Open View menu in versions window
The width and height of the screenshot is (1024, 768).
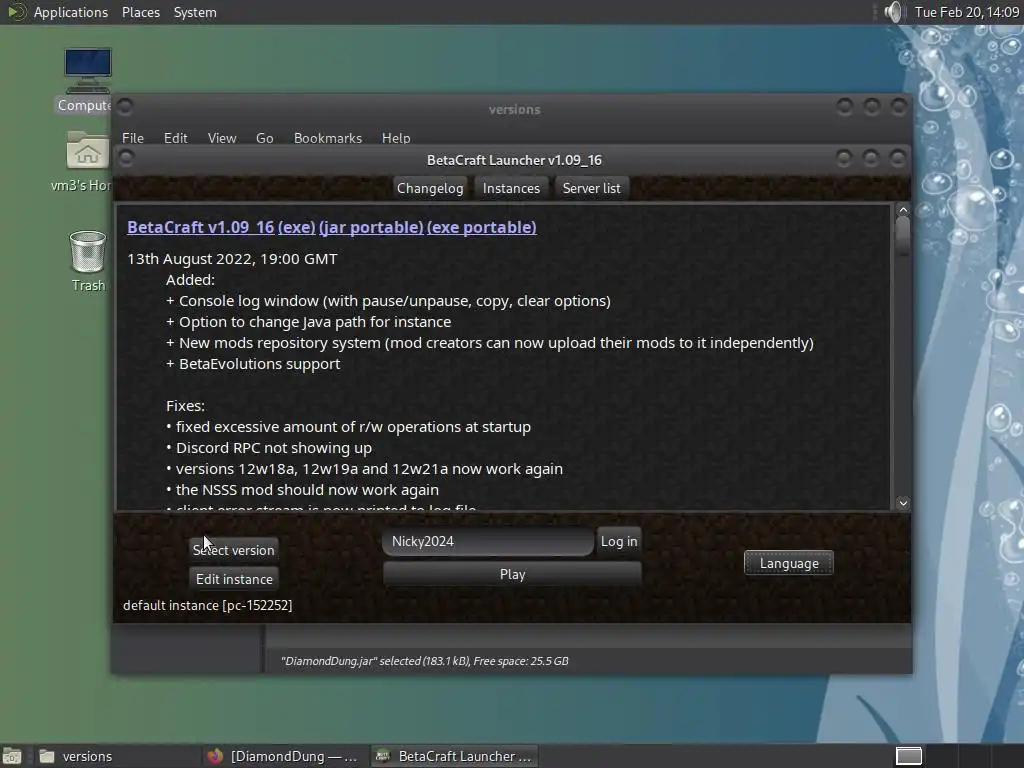click(x=222, y=138)
